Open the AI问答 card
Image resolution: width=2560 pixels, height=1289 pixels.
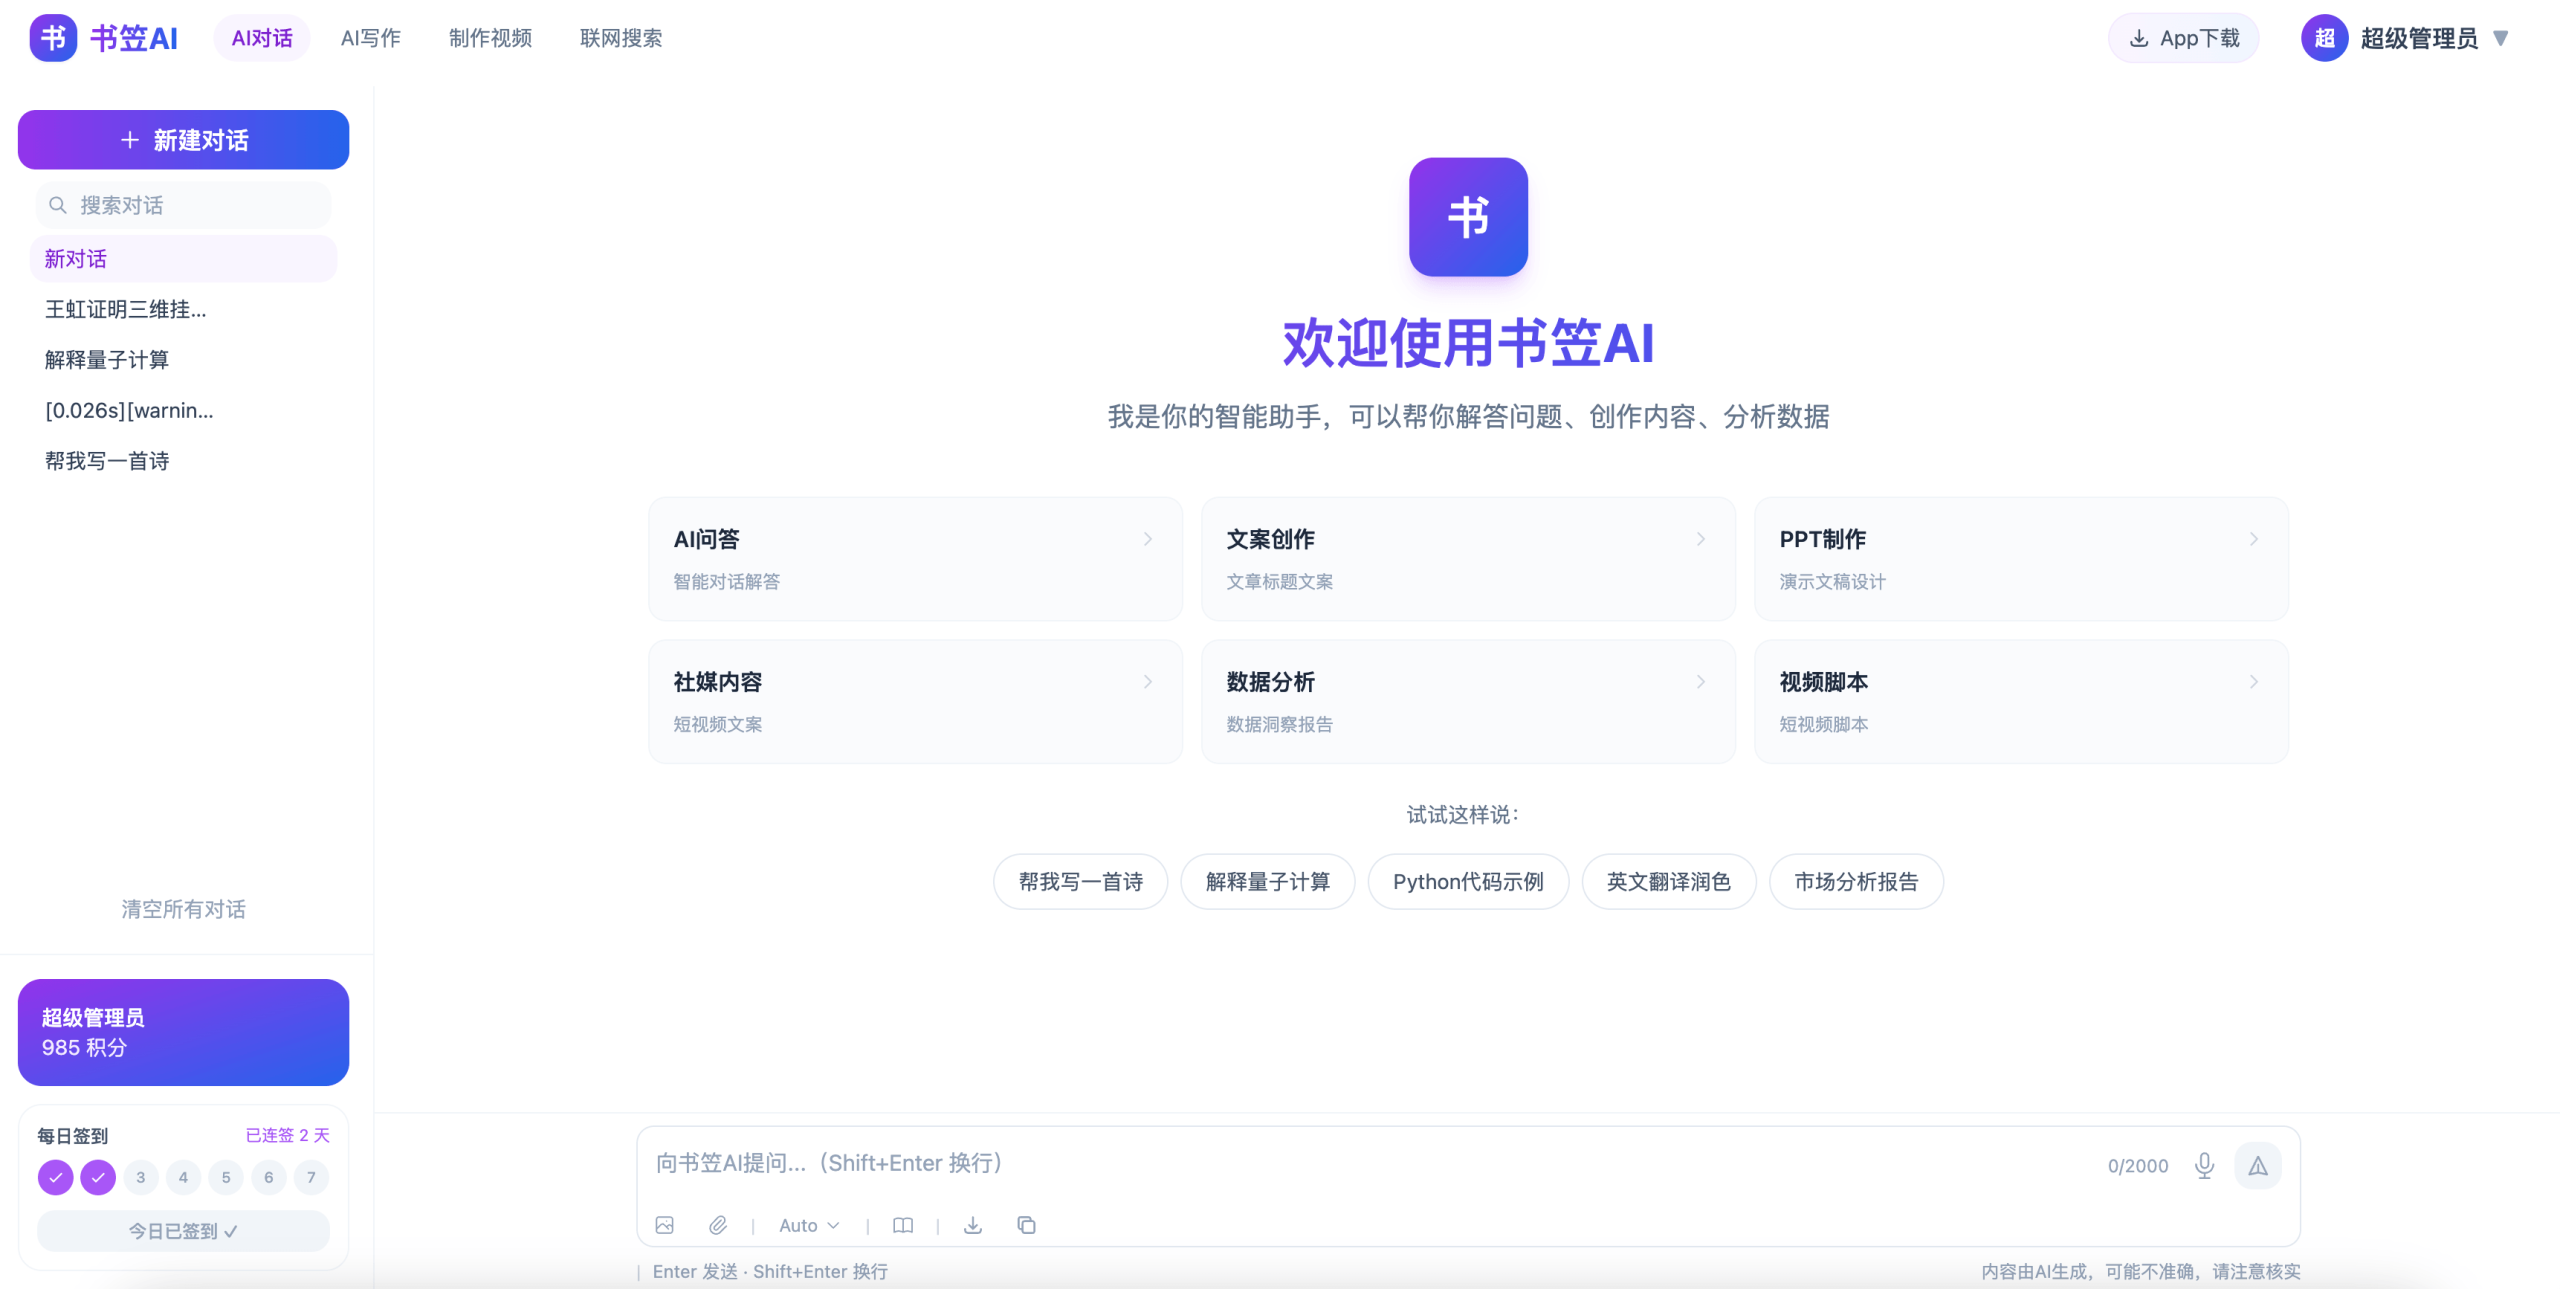(x=915, y=559)
